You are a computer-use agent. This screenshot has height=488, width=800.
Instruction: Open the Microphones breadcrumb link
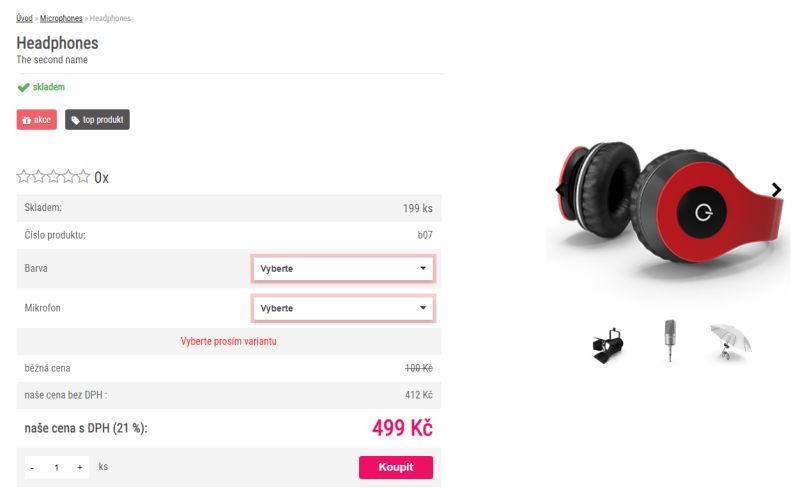(61, 18)
